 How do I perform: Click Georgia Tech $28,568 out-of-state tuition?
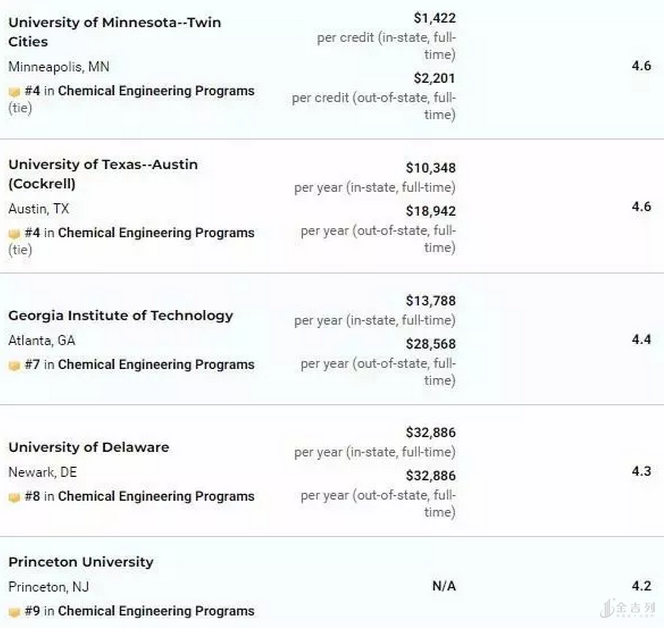[x=430, y=344]
